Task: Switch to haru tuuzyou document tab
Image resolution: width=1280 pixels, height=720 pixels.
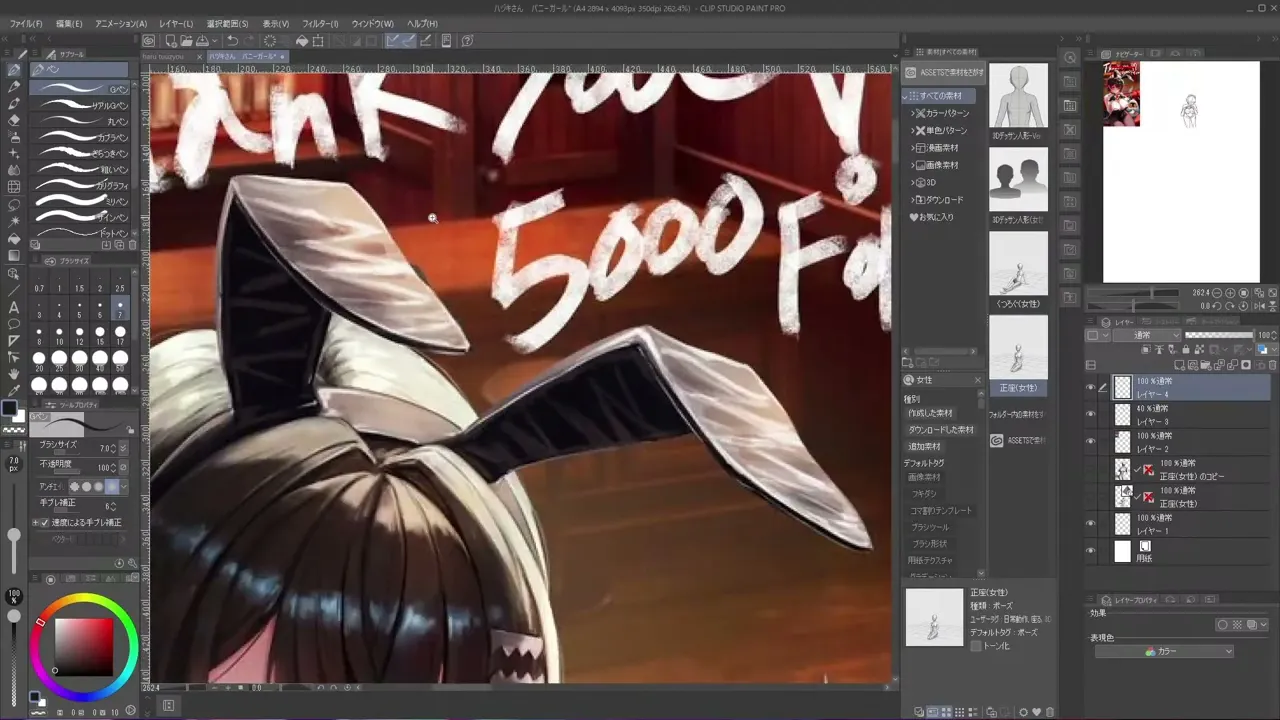Action: coord(169,57)
